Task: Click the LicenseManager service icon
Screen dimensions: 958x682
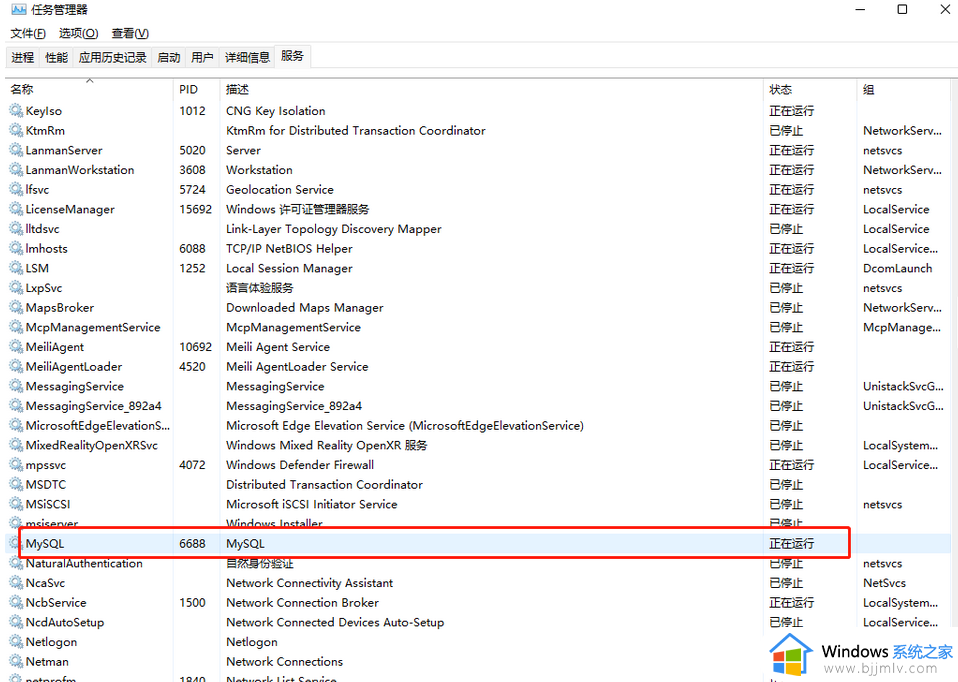Action: (16, 209)
